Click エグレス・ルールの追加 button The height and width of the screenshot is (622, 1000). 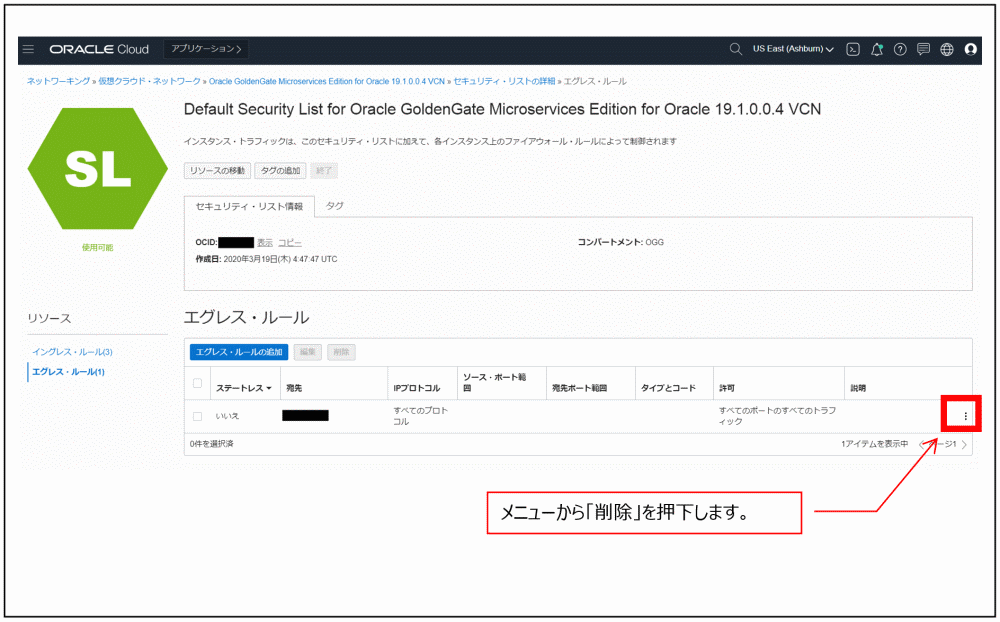(239, 352)
